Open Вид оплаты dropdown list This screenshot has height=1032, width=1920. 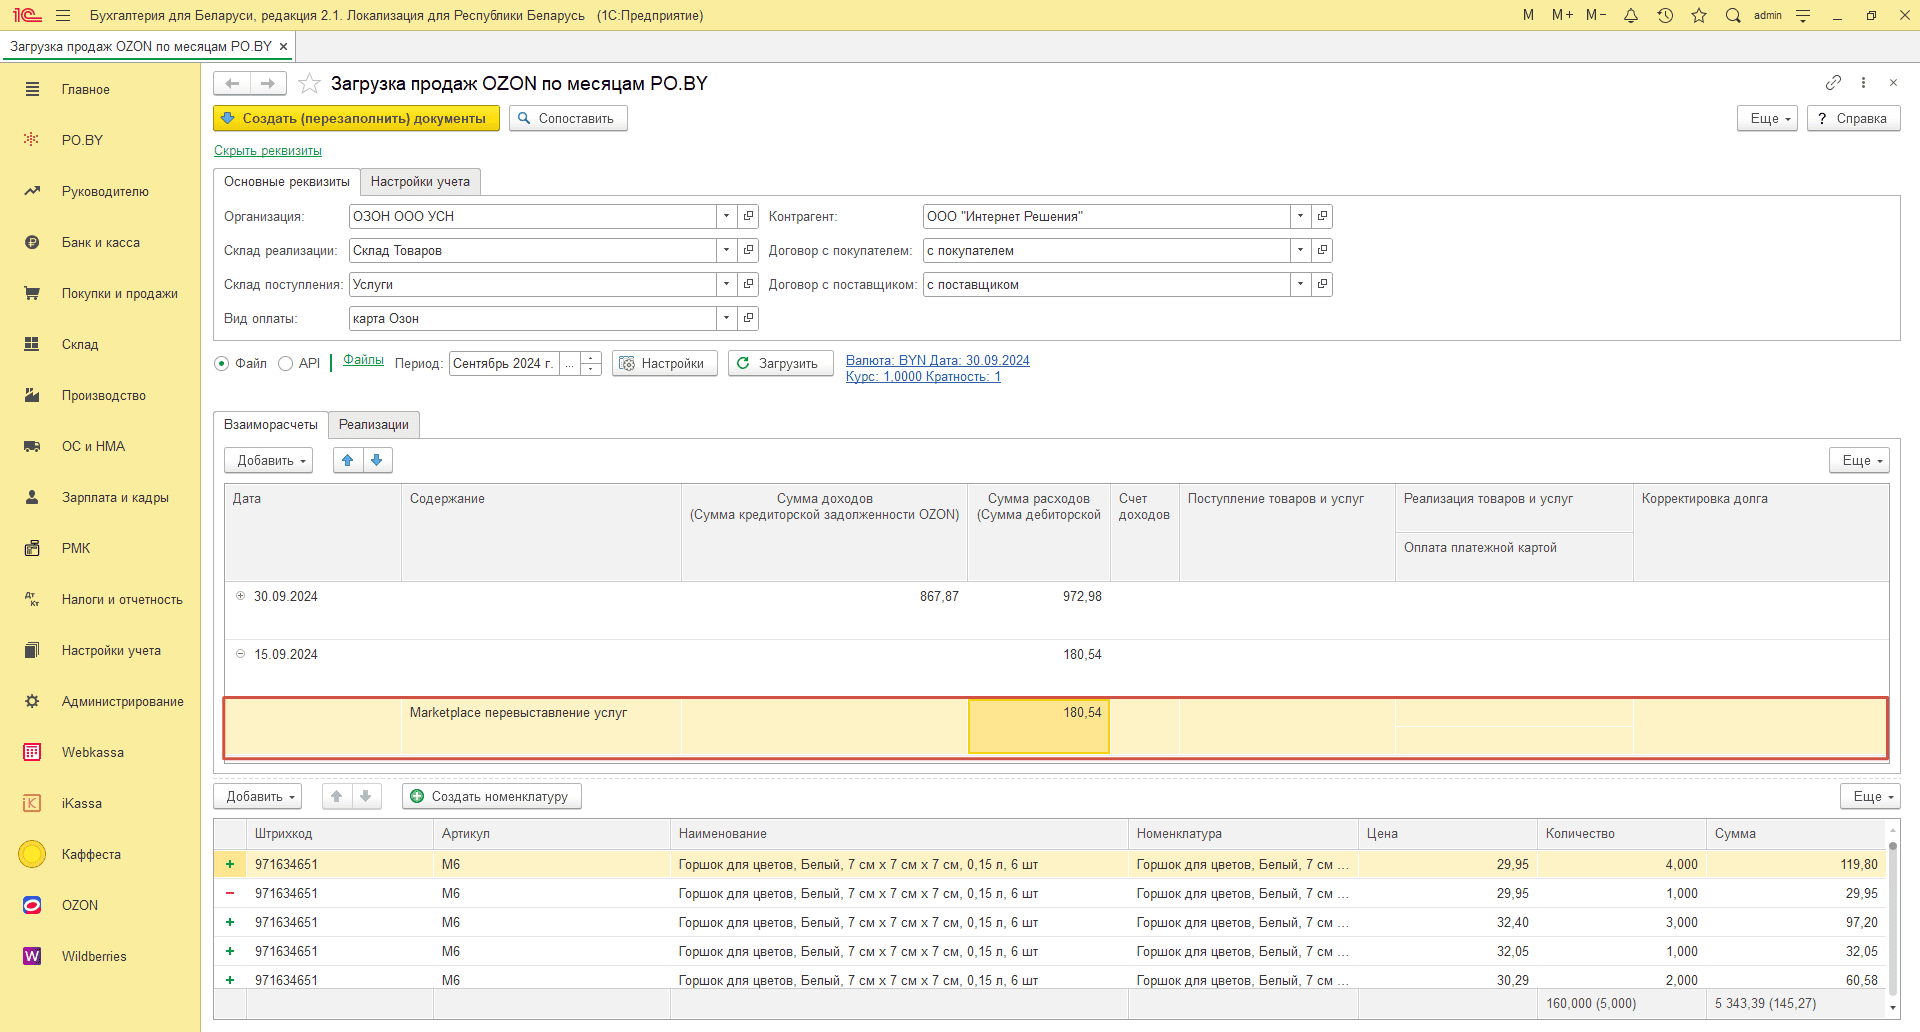[x=727, y=318]
